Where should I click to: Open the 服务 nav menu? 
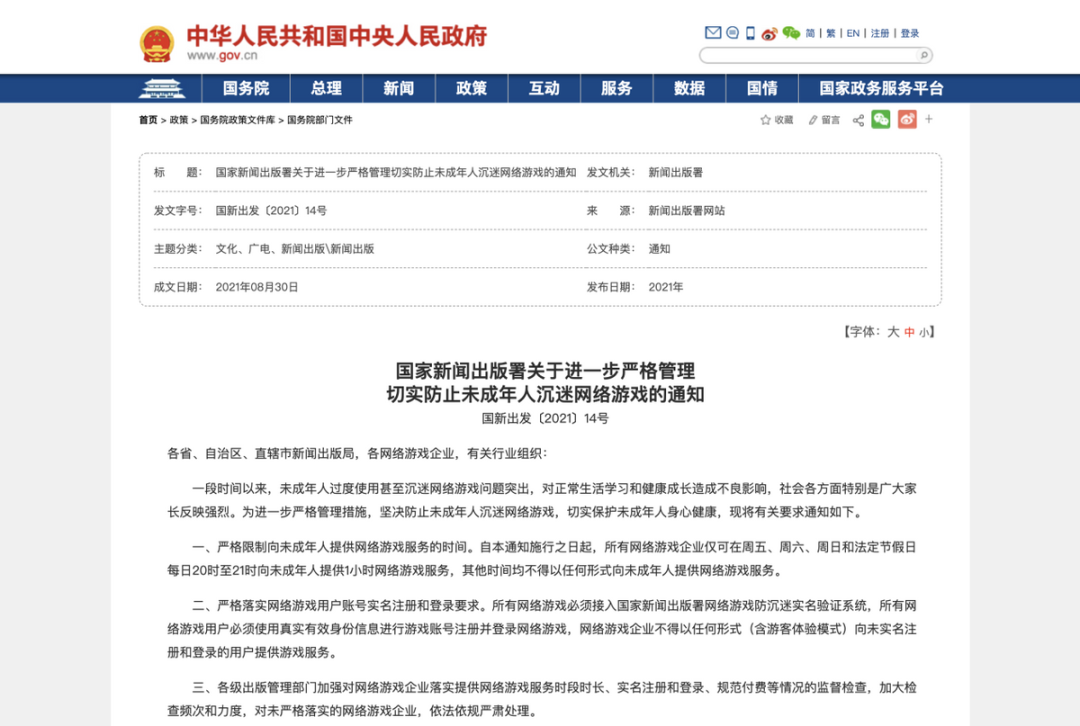coord(616,88)
